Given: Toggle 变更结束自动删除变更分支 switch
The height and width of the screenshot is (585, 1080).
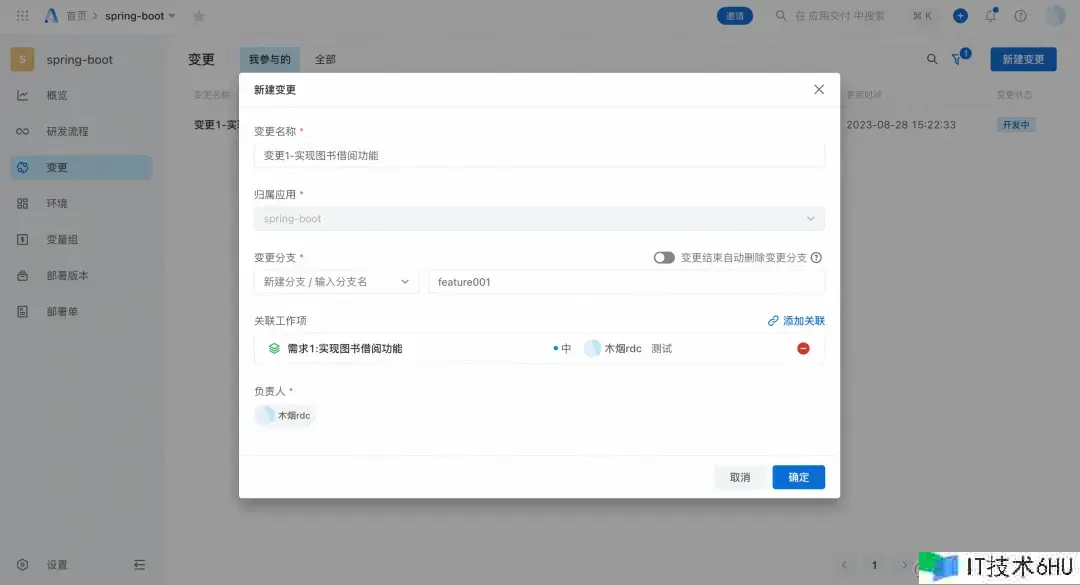Looking at the screenshot, I should click(664, 258).
